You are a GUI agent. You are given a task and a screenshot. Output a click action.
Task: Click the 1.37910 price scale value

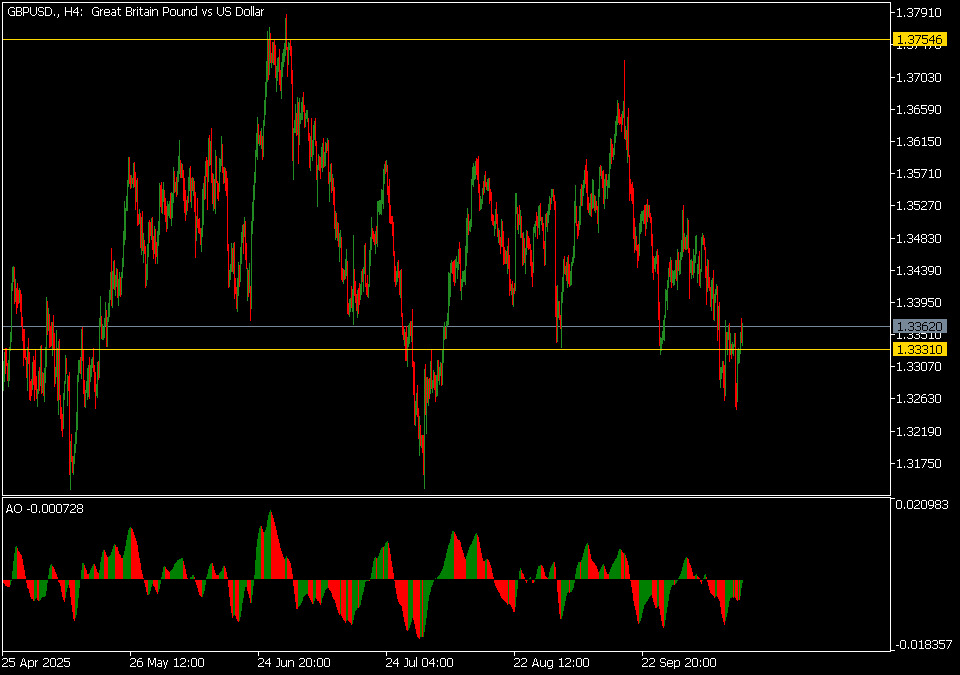pyautogui.click(x=918, y=13)
